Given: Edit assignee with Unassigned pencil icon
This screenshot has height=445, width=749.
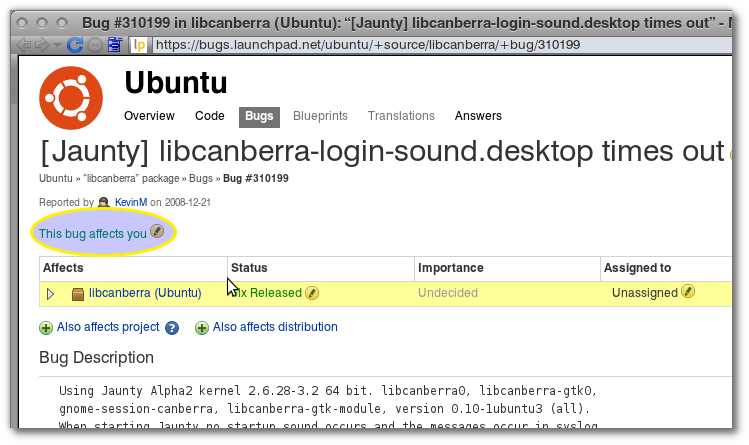Looking at the screenshot, I should click(x=688, y=291).
